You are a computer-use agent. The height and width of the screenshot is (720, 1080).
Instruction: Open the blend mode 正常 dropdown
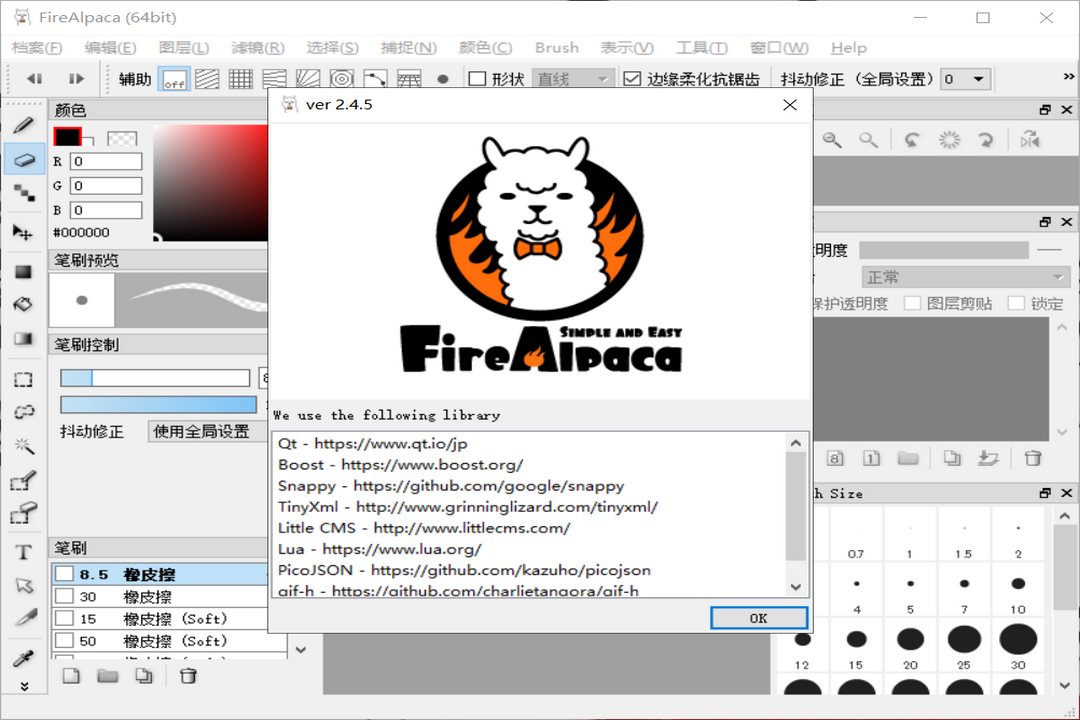pyautogui.click(x=963, y=276)
